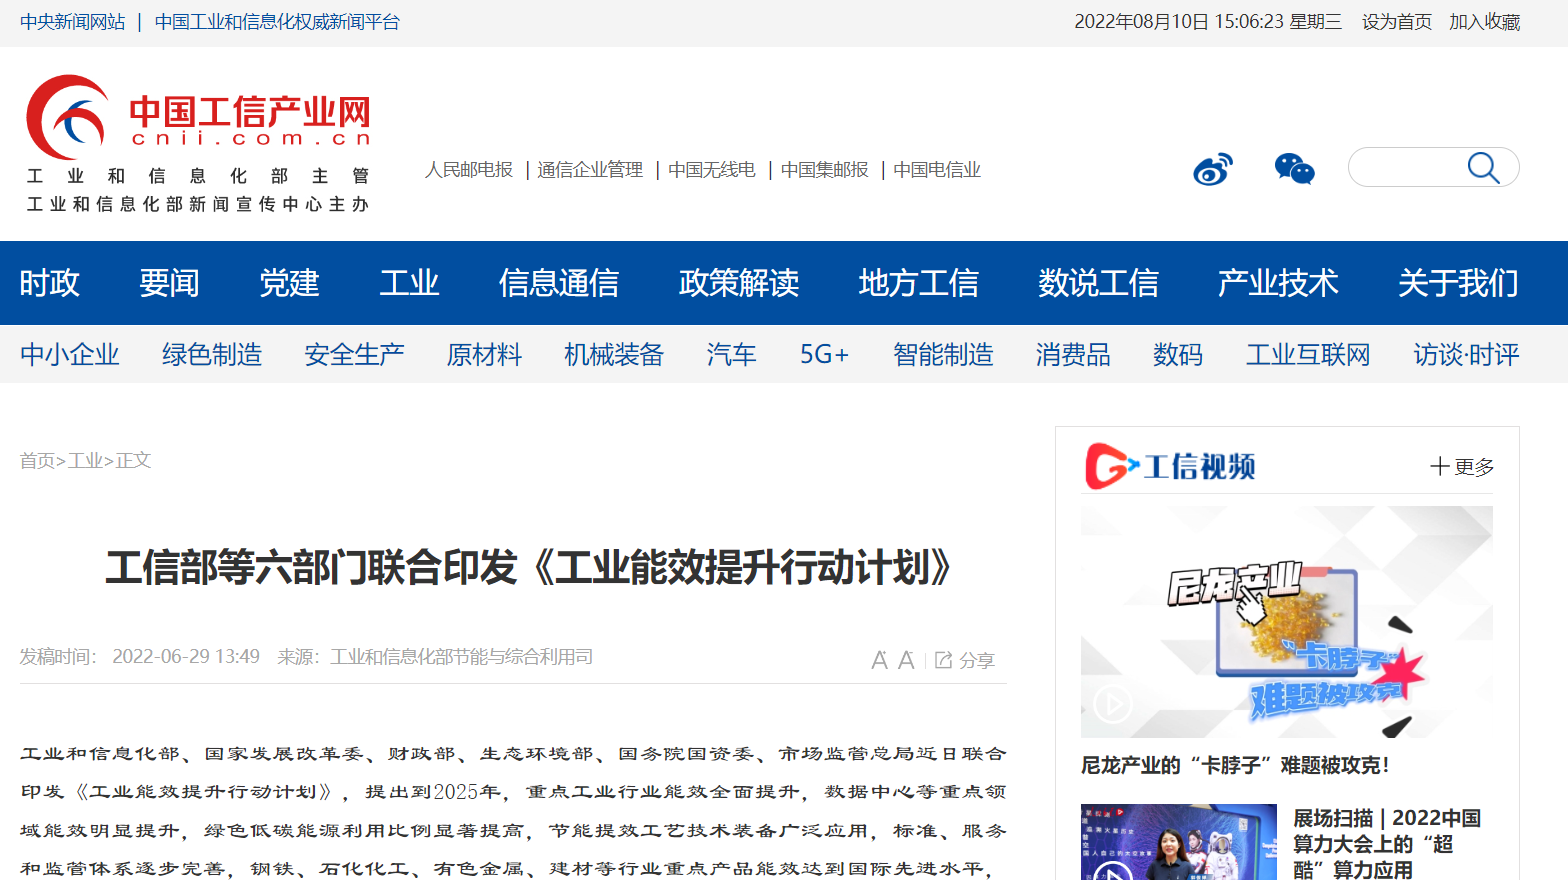
Task: Click inside the search input field
Action: tap(1405, 168)
